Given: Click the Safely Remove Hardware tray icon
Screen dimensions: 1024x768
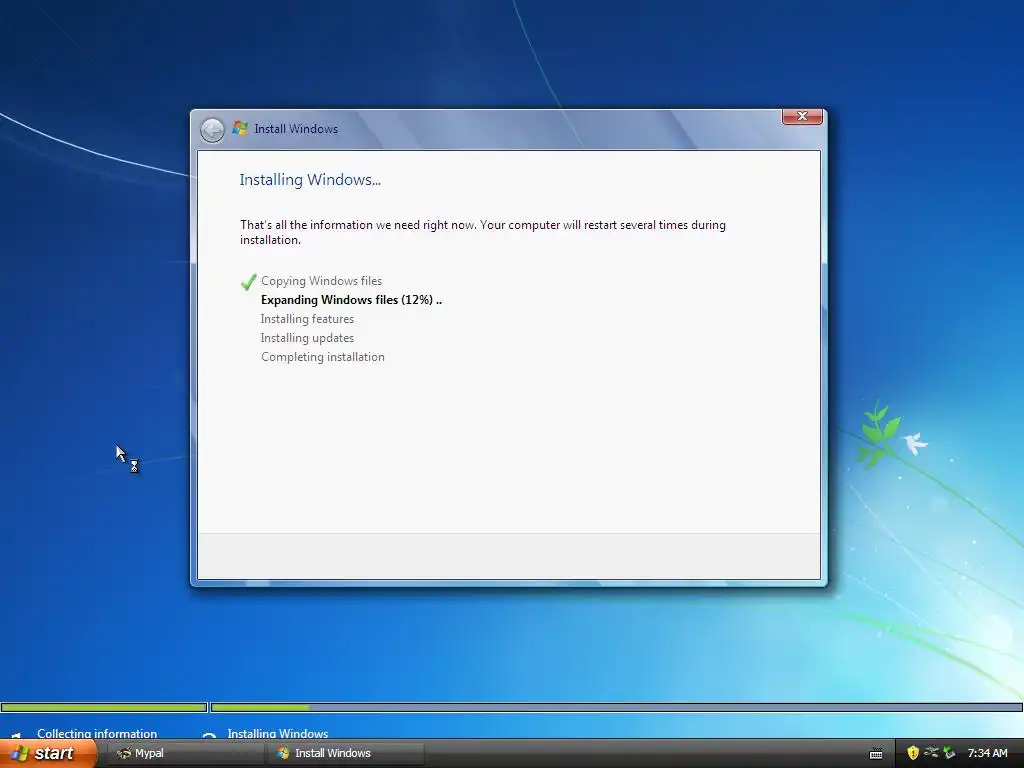Looking at the screenshot, I should pyautogui.click(x=949, y=753).
